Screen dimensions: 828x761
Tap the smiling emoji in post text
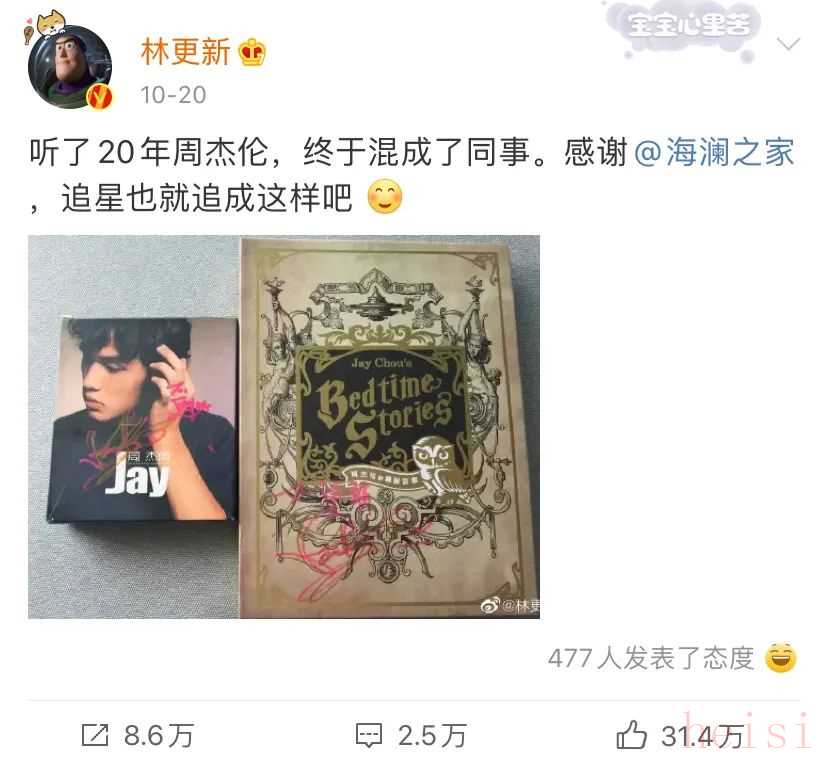tap(384, 197)
